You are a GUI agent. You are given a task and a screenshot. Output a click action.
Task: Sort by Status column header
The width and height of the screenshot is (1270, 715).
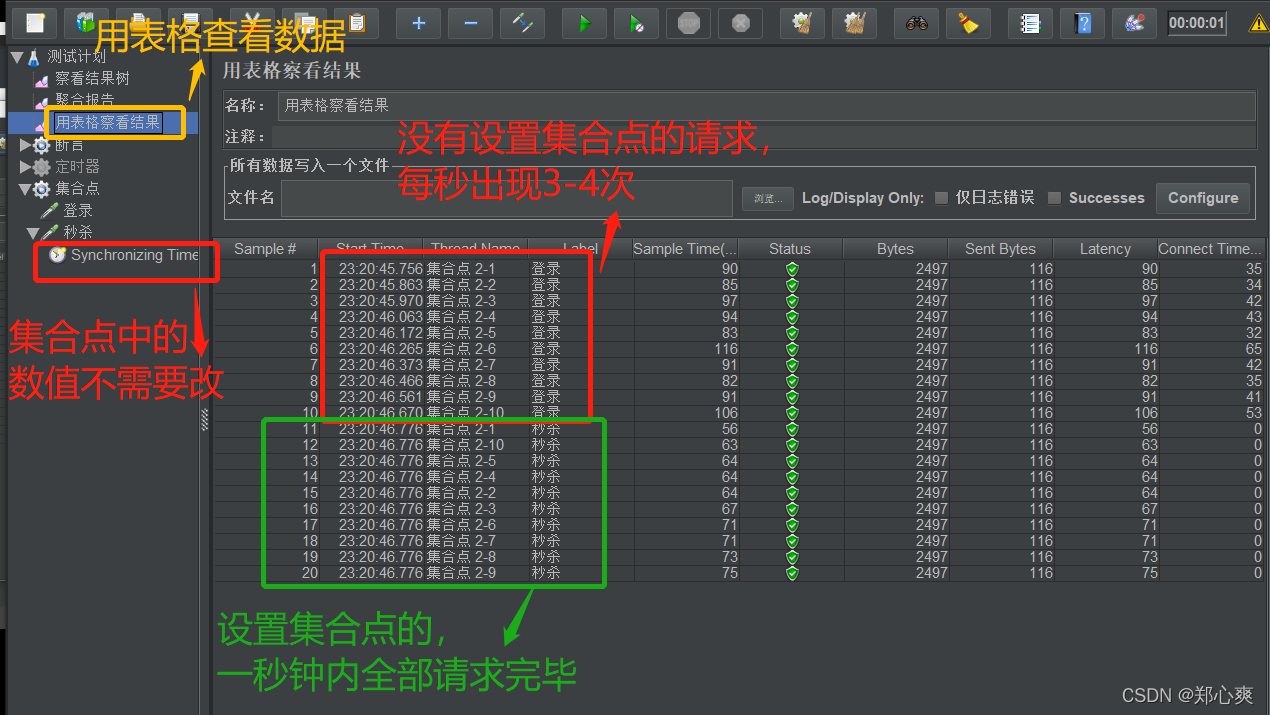click(x=790, y=249)
